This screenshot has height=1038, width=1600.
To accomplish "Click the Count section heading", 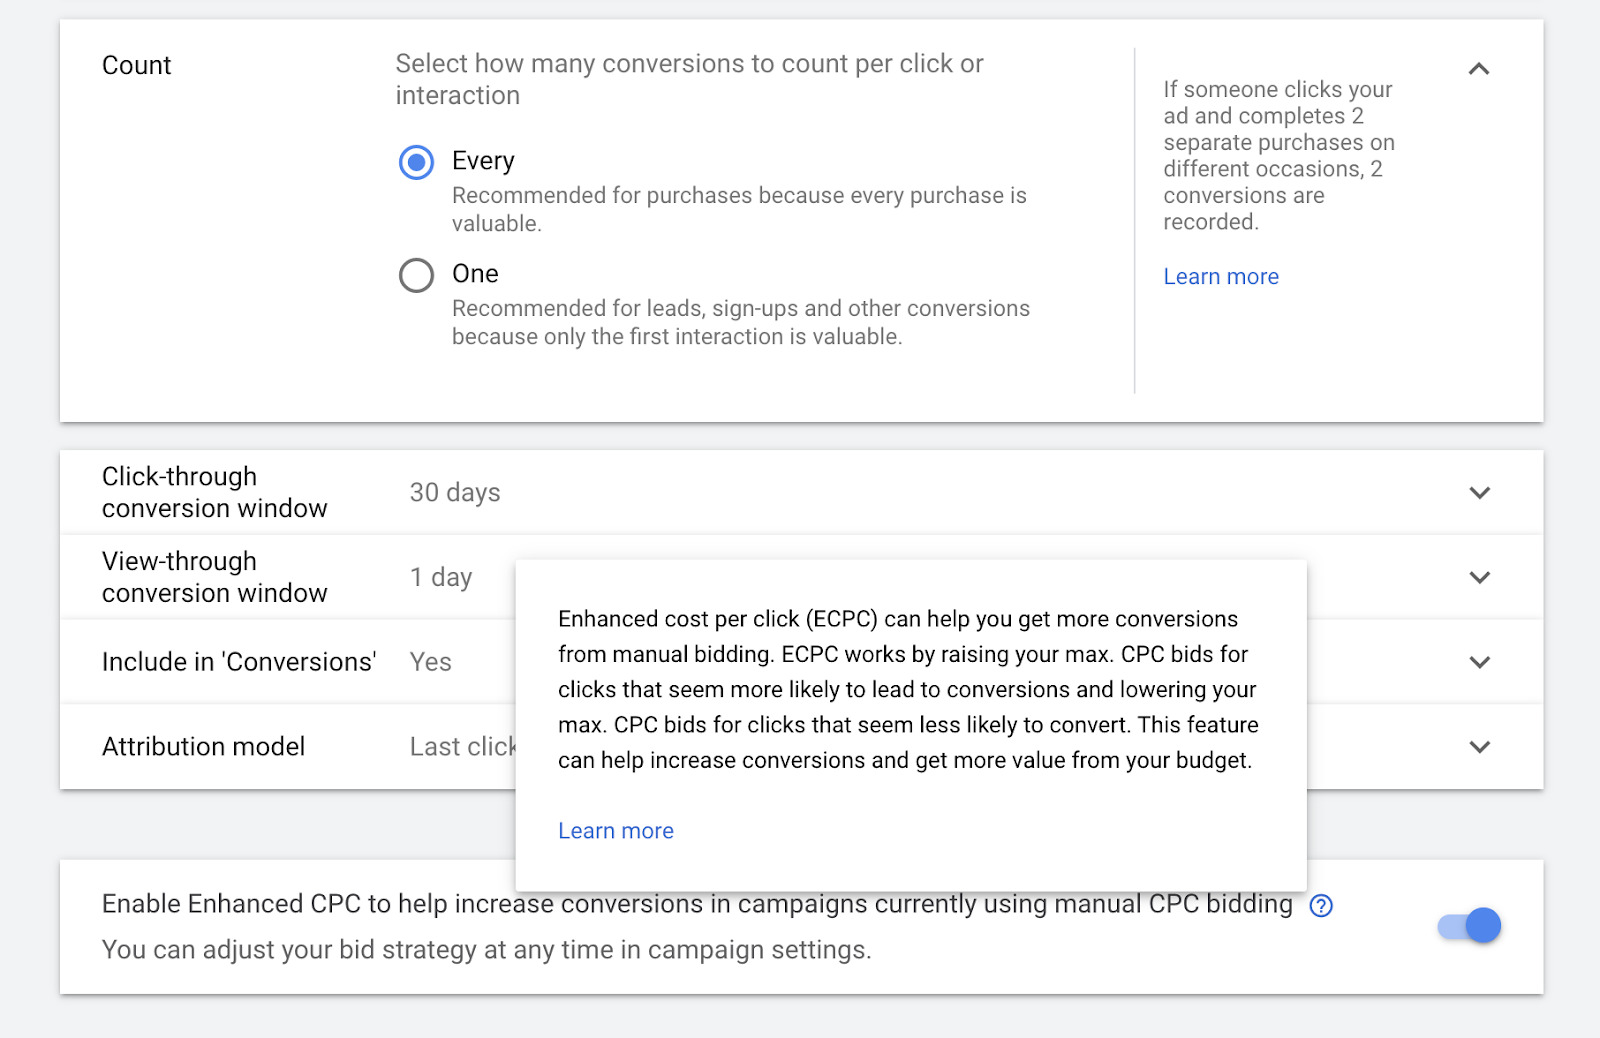I will pyautogui.click(x=136, y=66).
